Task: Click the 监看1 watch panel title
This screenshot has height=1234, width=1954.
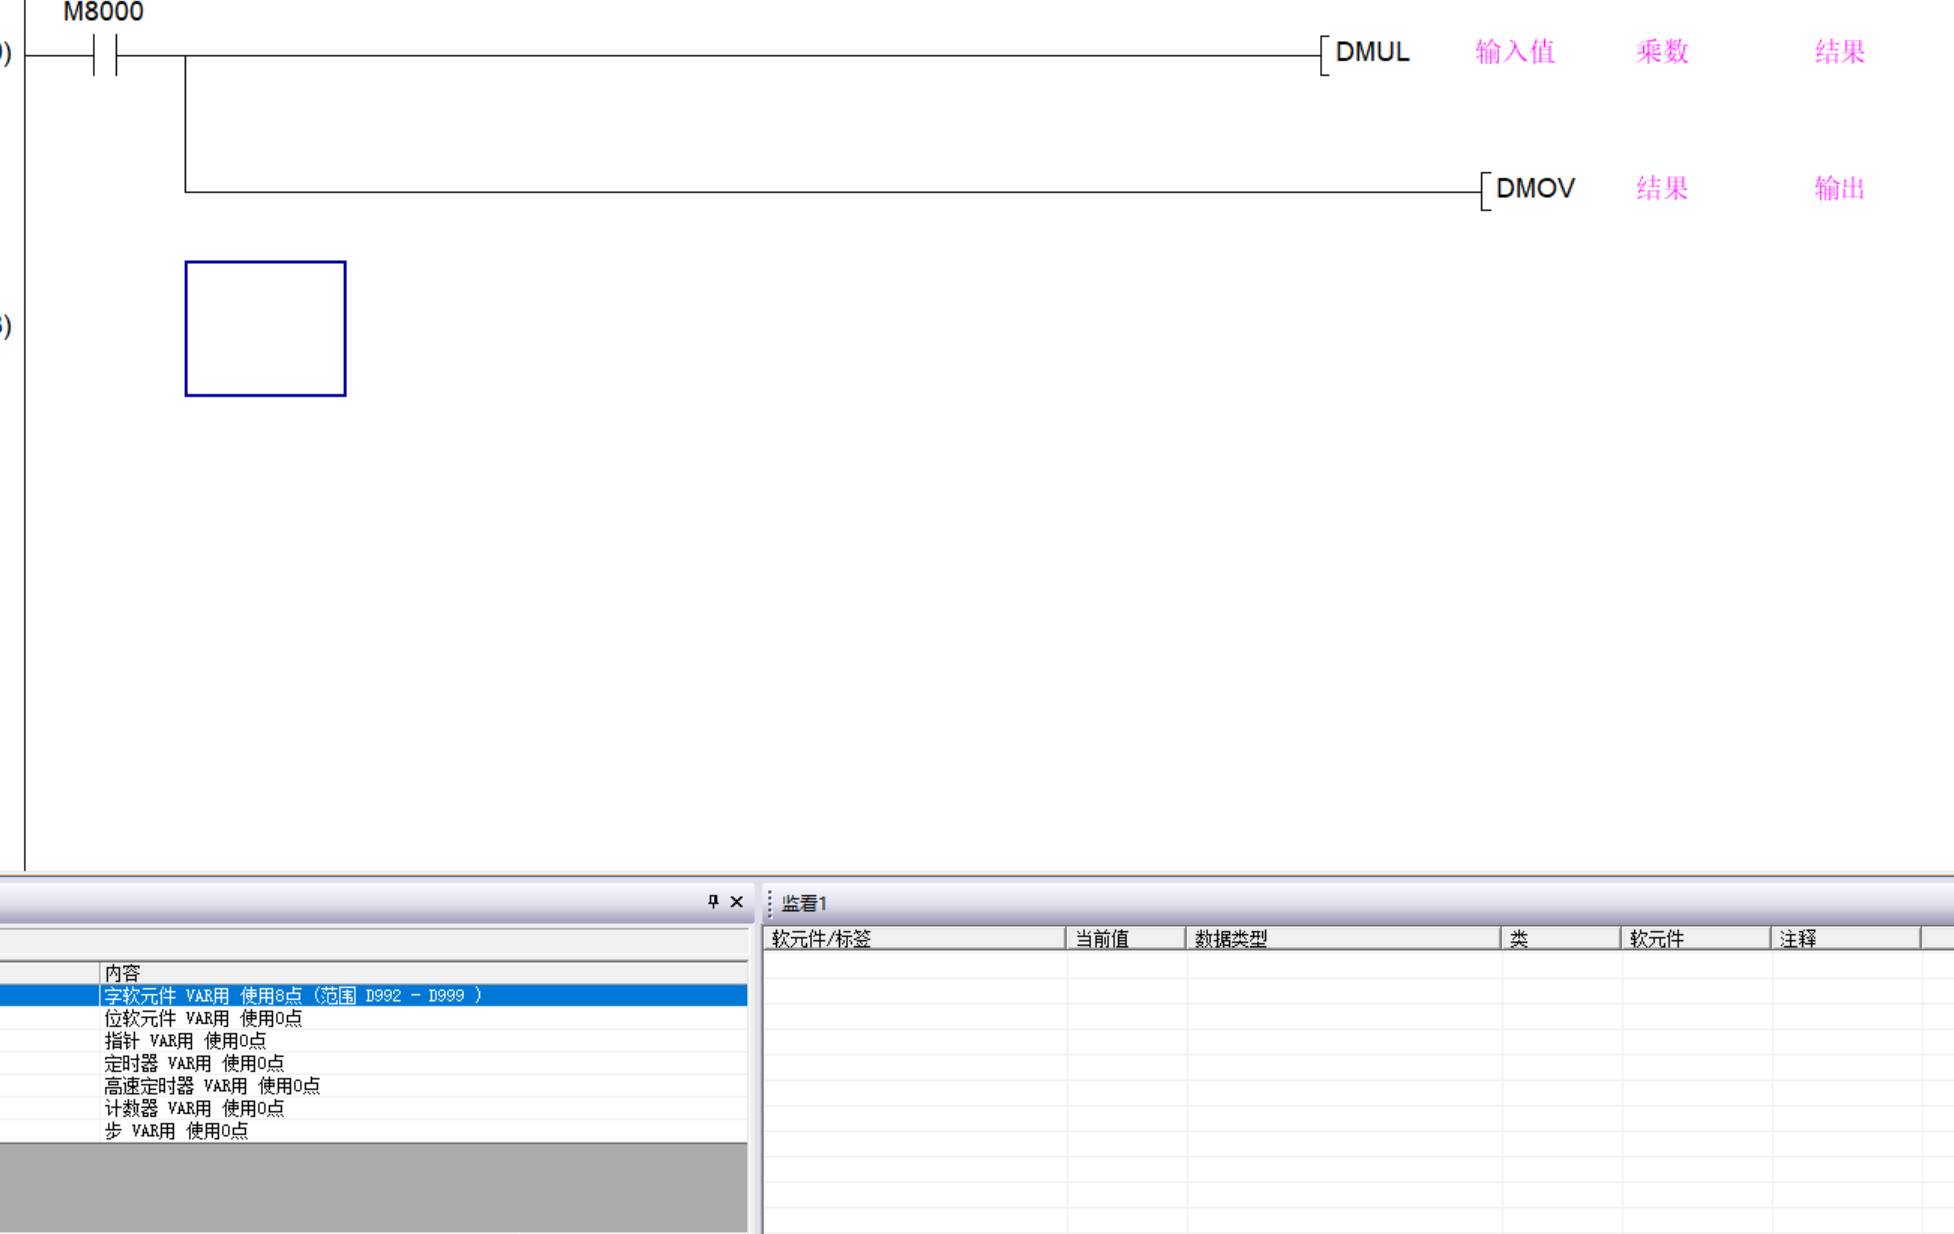Action: [803, 903]
